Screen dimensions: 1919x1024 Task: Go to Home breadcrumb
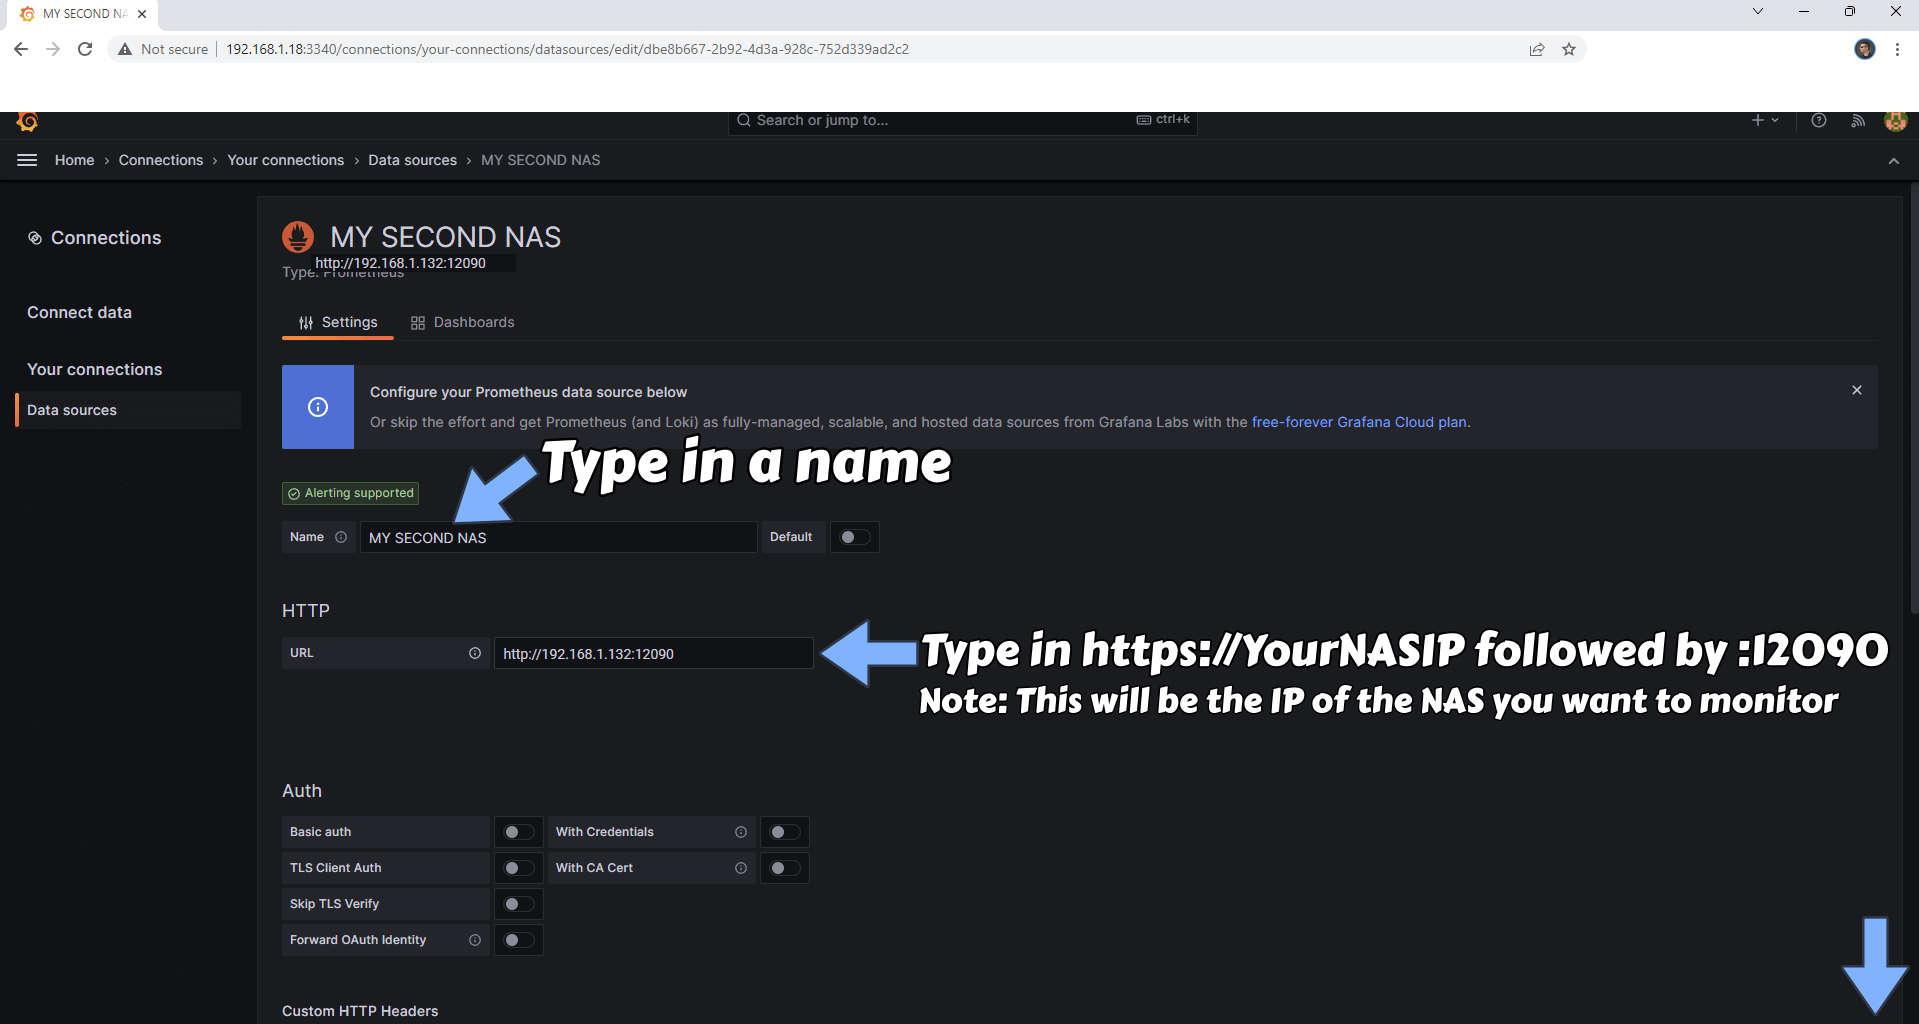click(74, 160)
